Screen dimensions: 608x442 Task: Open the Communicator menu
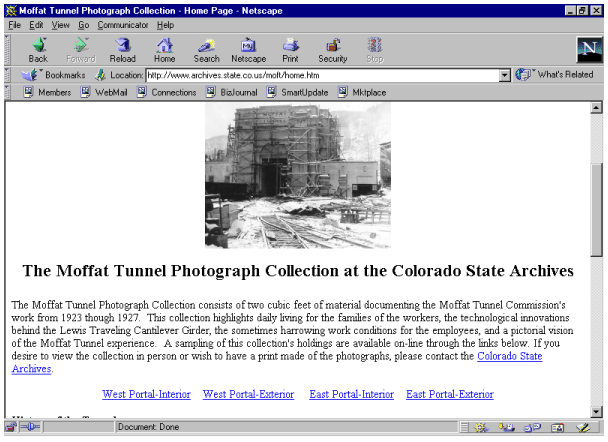(x=123, y=25)
